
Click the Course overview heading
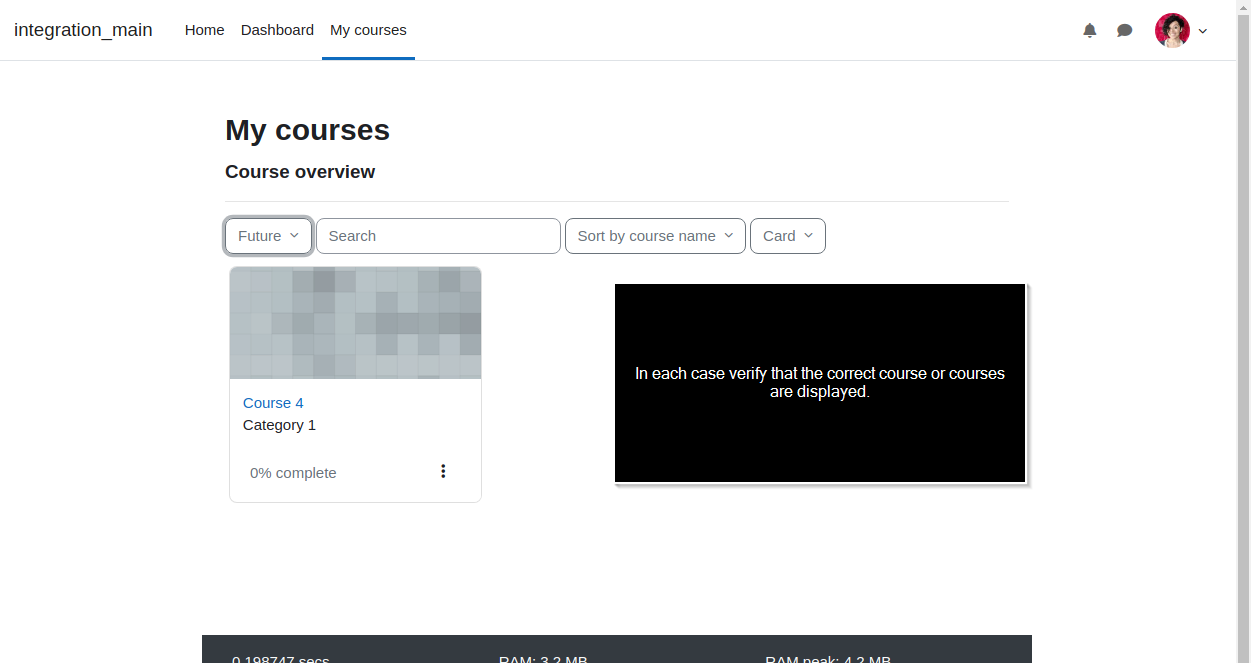300,172
